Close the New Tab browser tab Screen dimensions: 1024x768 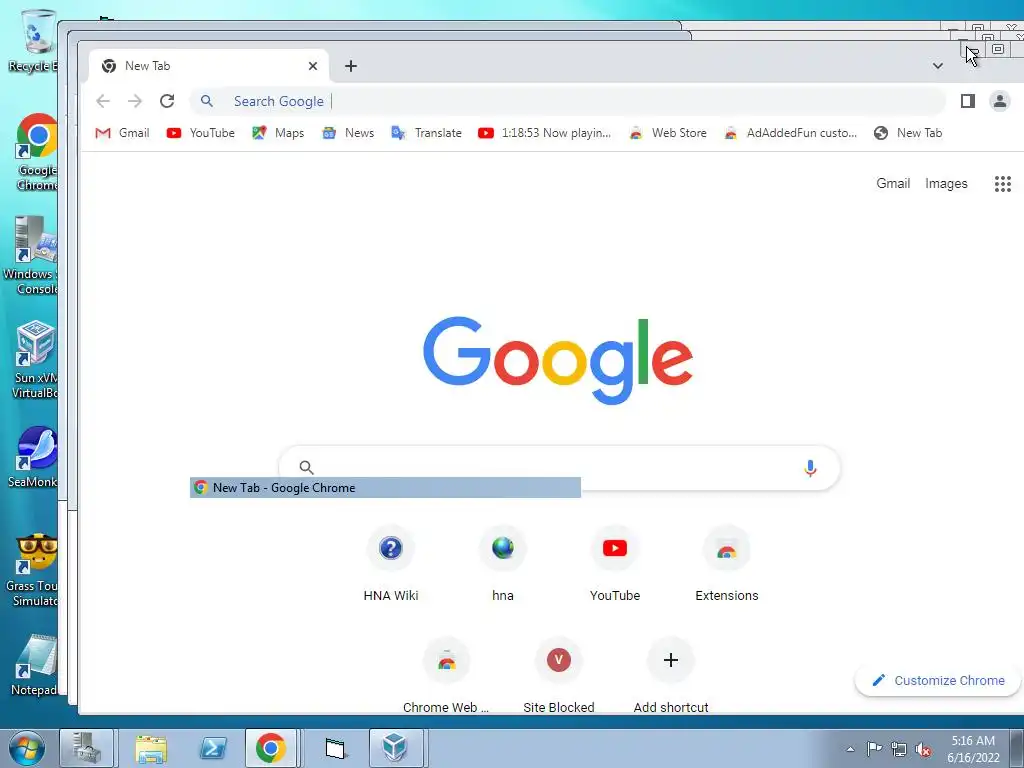(x=313, y=66)
